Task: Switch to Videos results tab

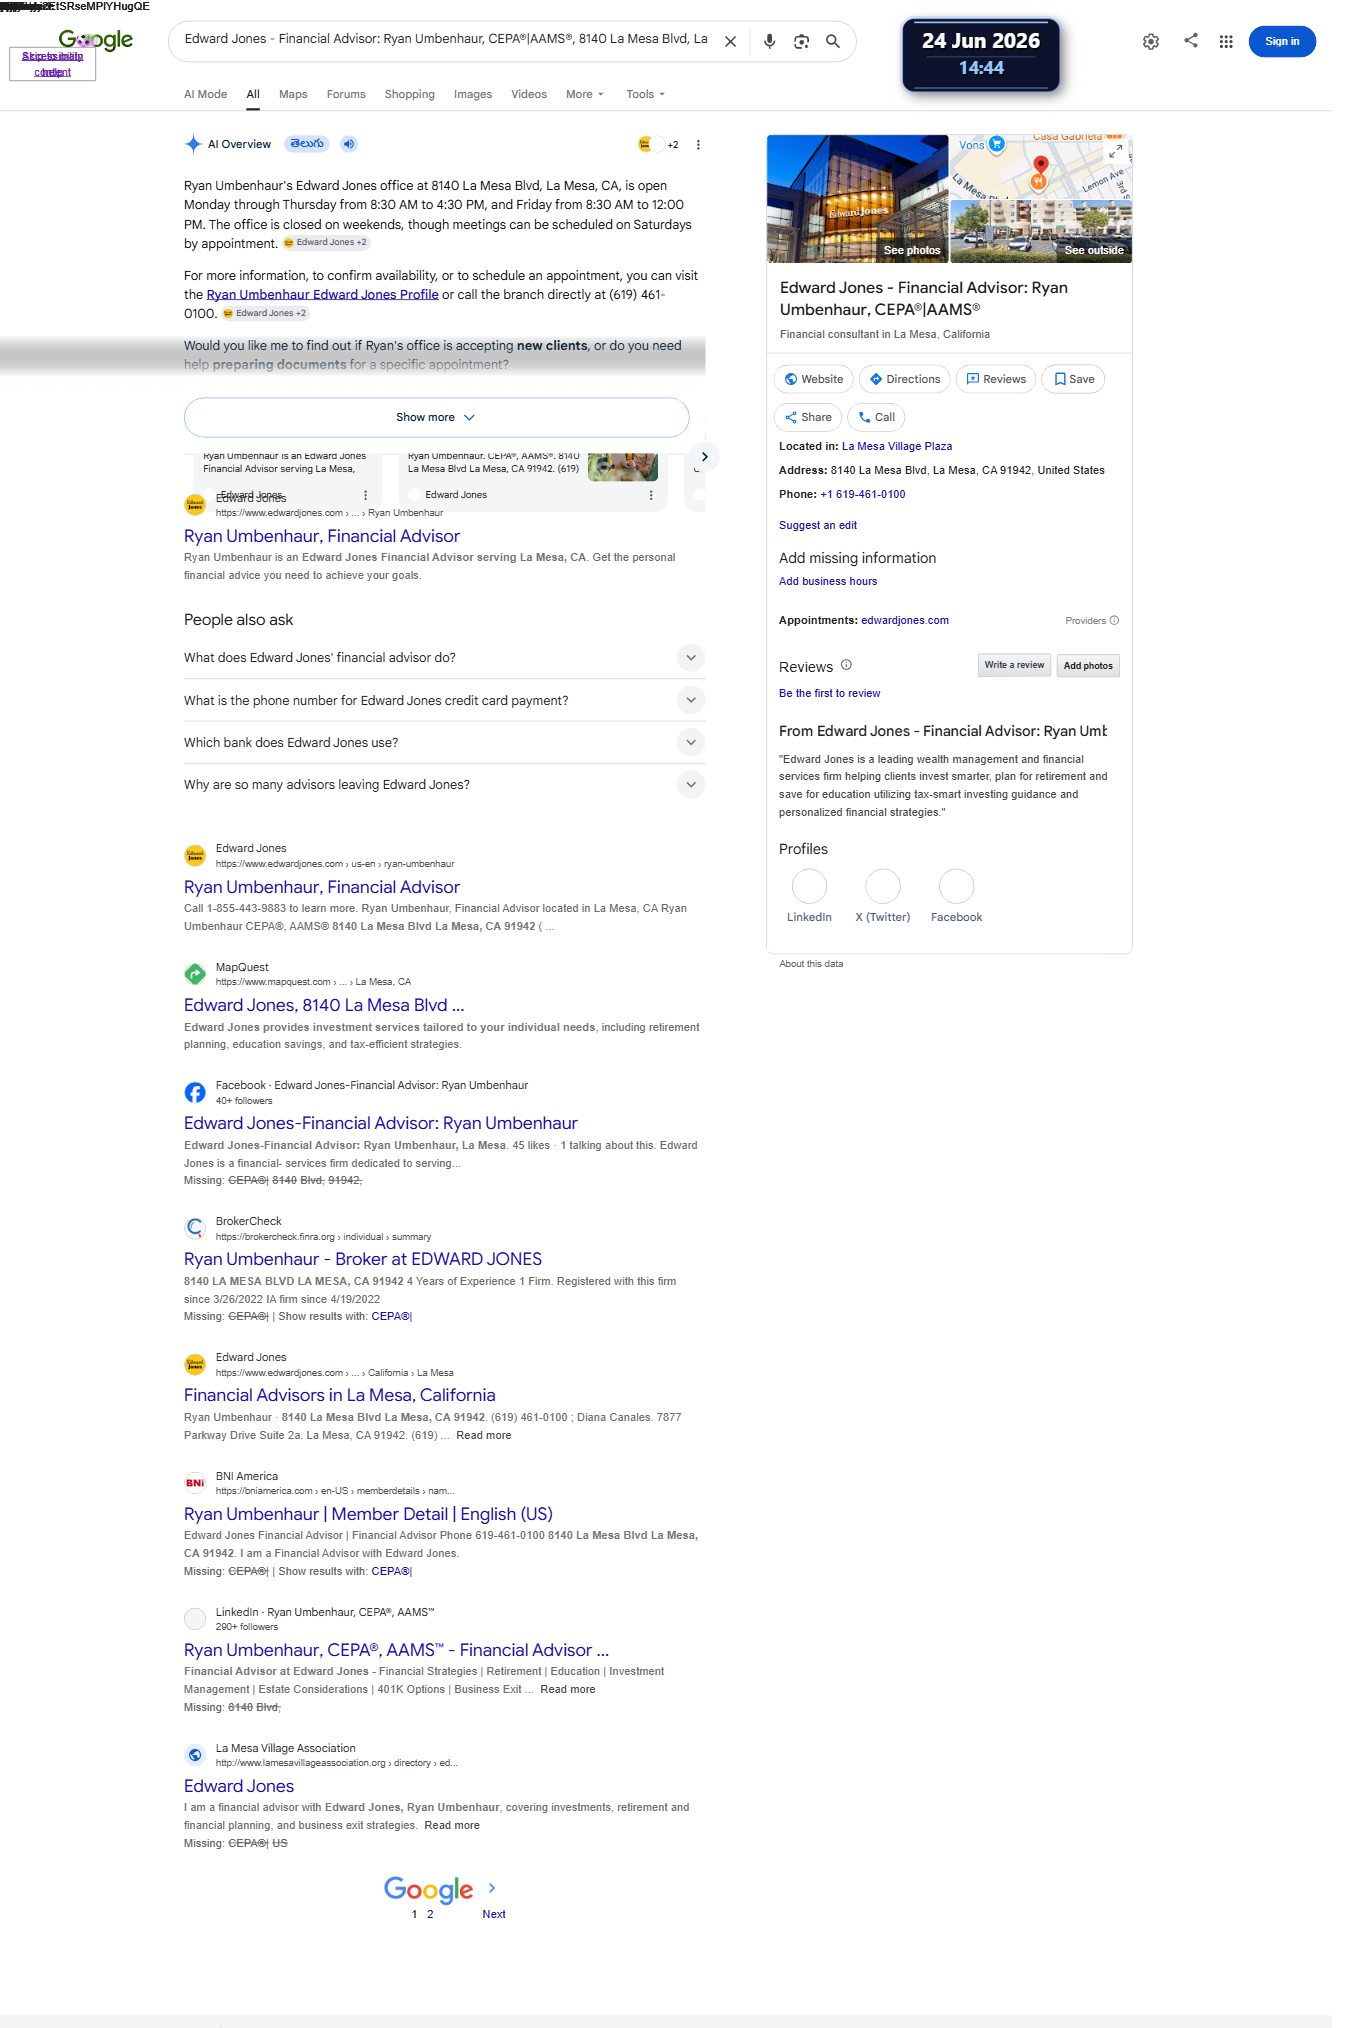Action: [x=529, y=95]
